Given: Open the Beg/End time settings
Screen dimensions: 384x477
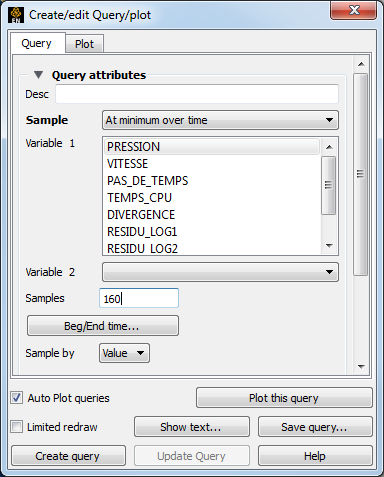Looking at the screenshot, I should [103, 326].
